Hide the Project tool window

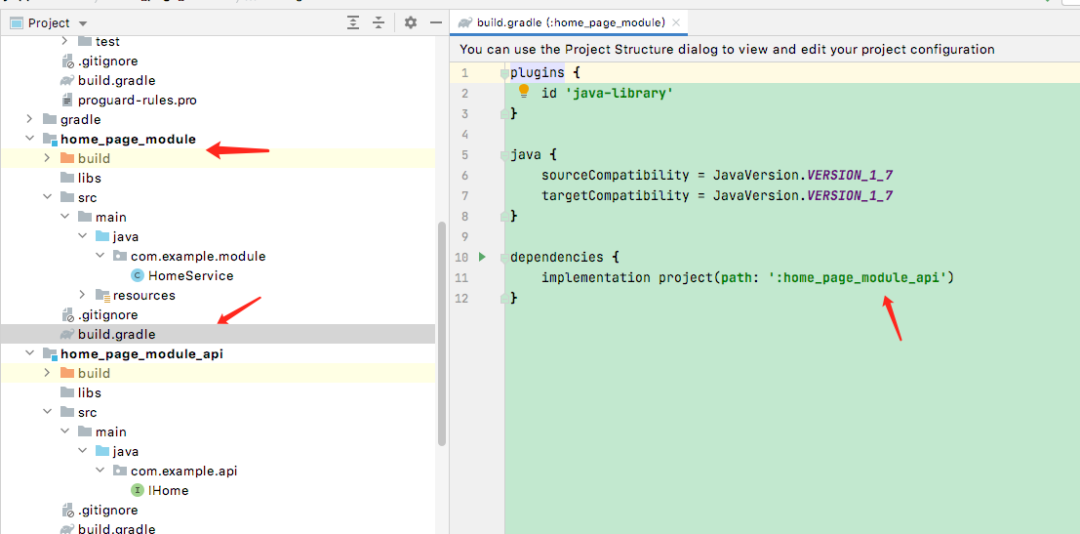click(435, 23)
